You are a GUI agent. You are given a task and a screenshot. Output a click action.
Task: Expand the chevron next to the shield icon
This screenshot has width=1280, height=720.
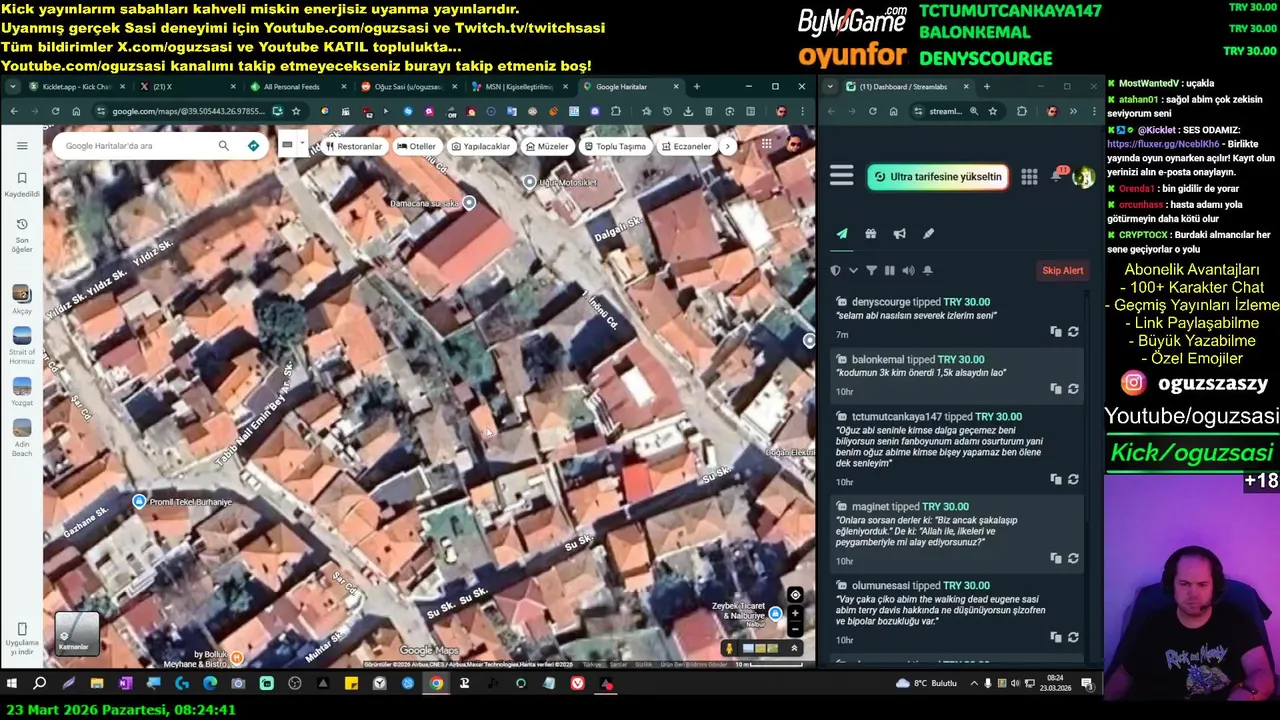coord(853,270)
